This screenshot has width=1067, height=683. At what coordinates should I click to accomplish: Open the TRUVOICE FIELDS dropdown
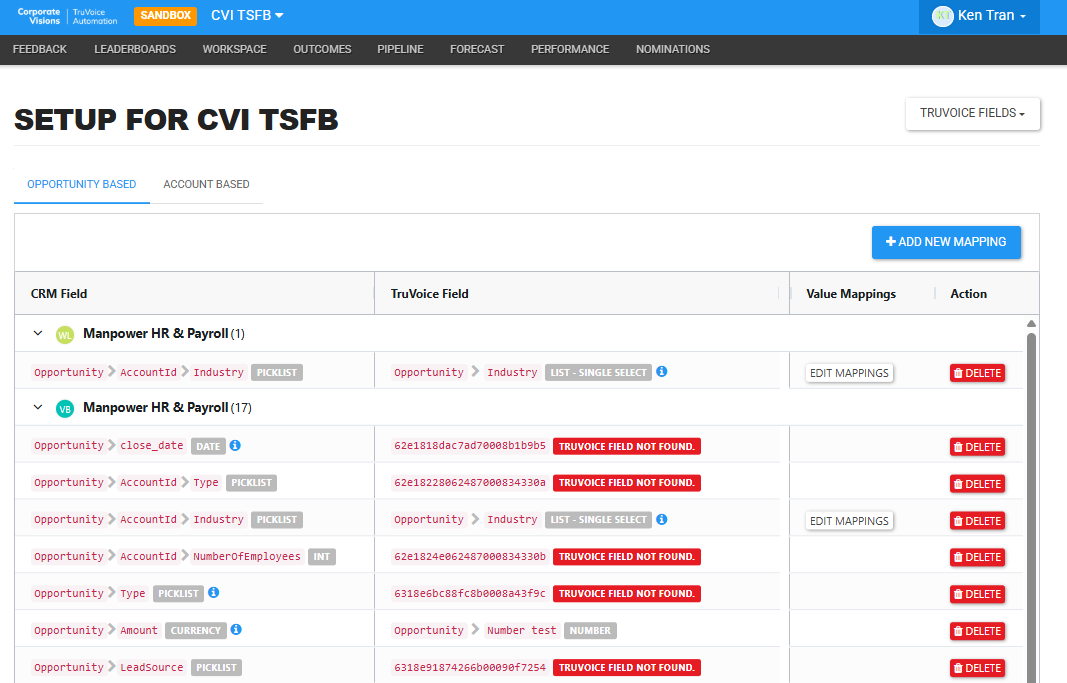(x=972, y=114)
